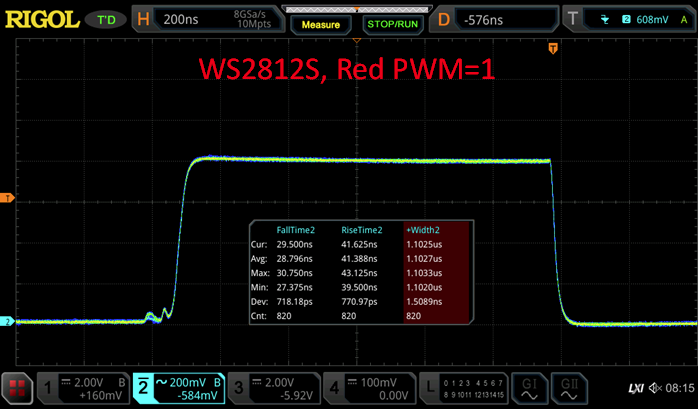Screen dimensions: 698x409
Task: Toggle the STOP/RUN button
Action: [x=393, y=24]
